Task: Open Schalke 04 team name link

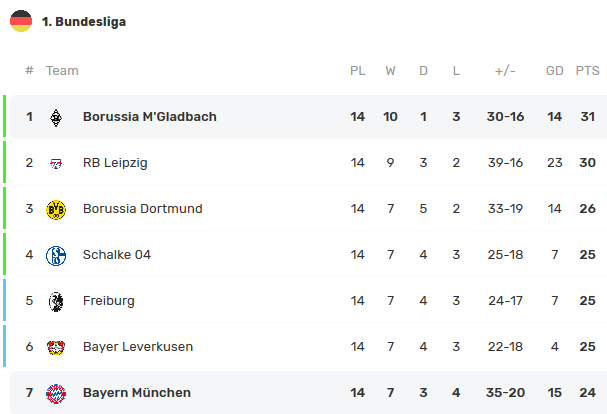Action: coord(117,254)
